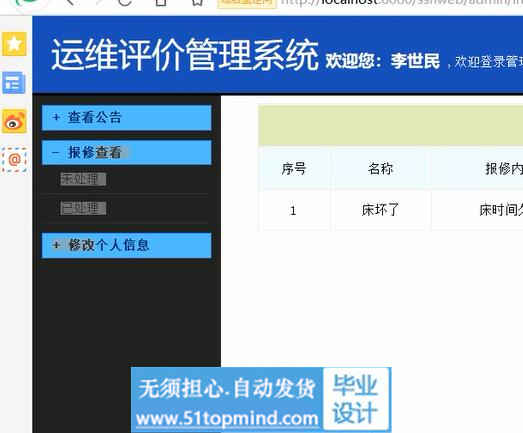This screenshot has width=523, height=433.
Task: Click the 李世民 username in header
Action: pos(415,61)
